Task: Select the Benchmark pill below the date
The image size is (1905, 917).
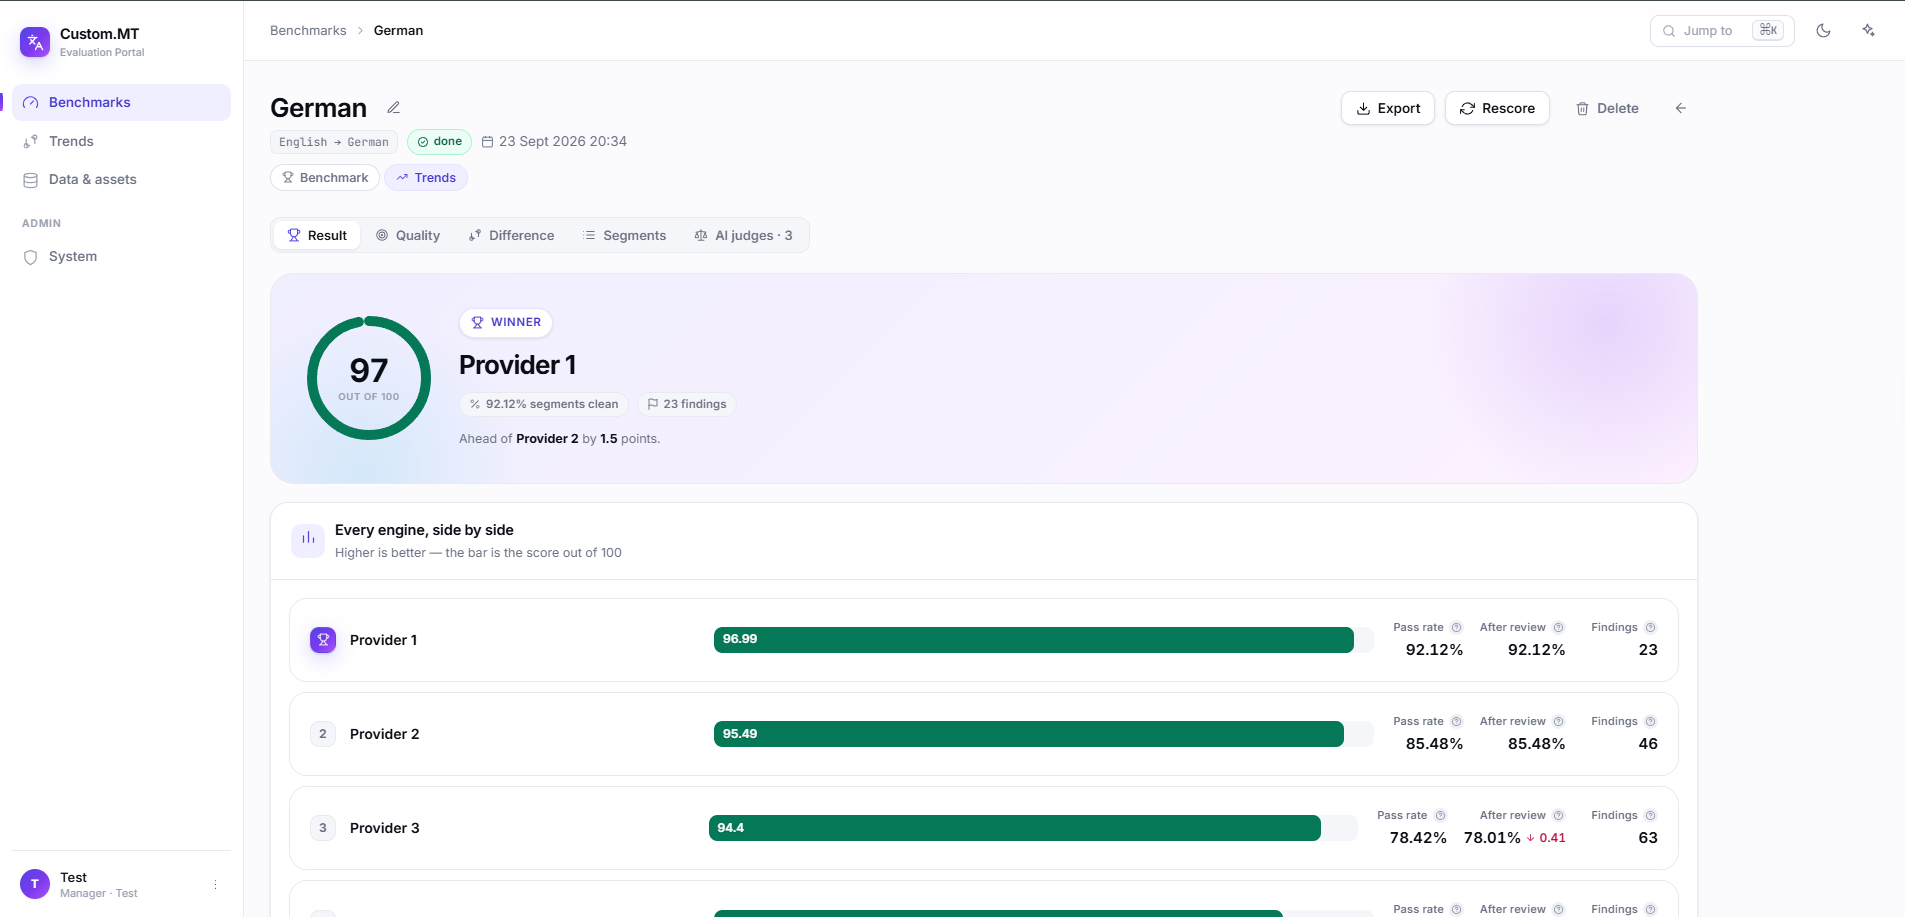Action: coord(325,177)
